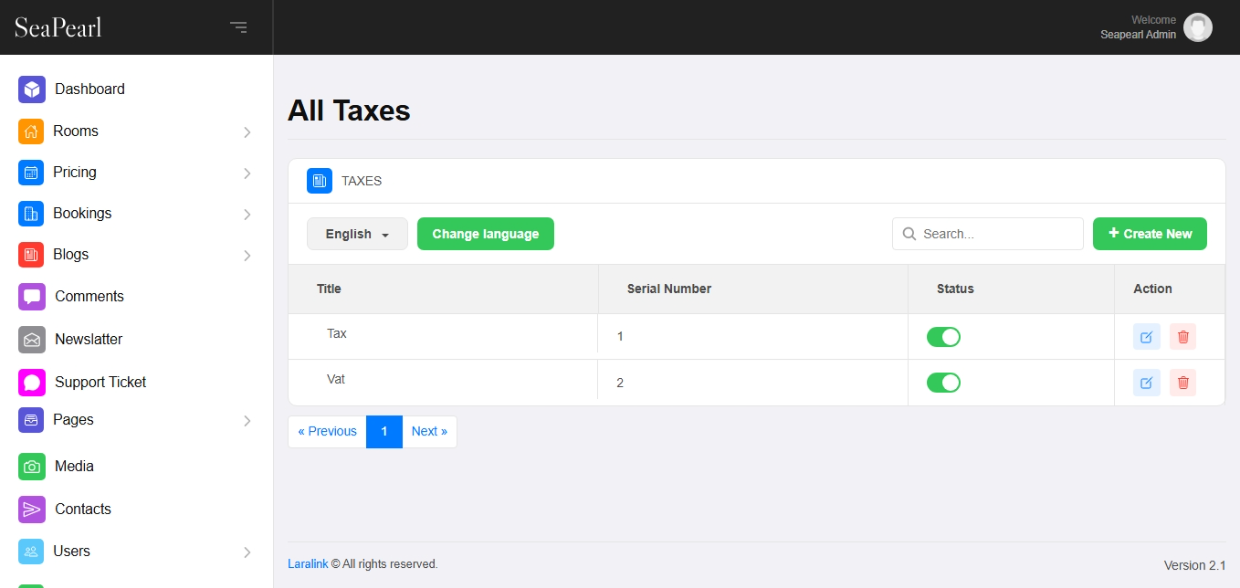Screen dimensions: 1240x588
Task: Edit the Tax row with pencil icon
Action: point(1146,337)
